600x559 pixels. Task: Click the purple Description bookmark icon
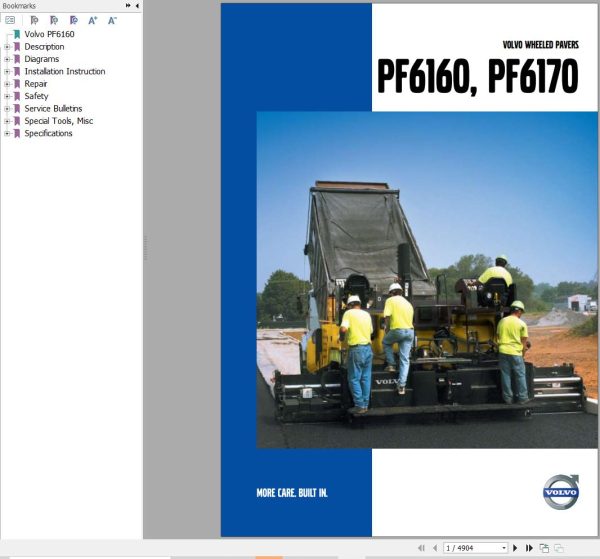pos(17,47)
